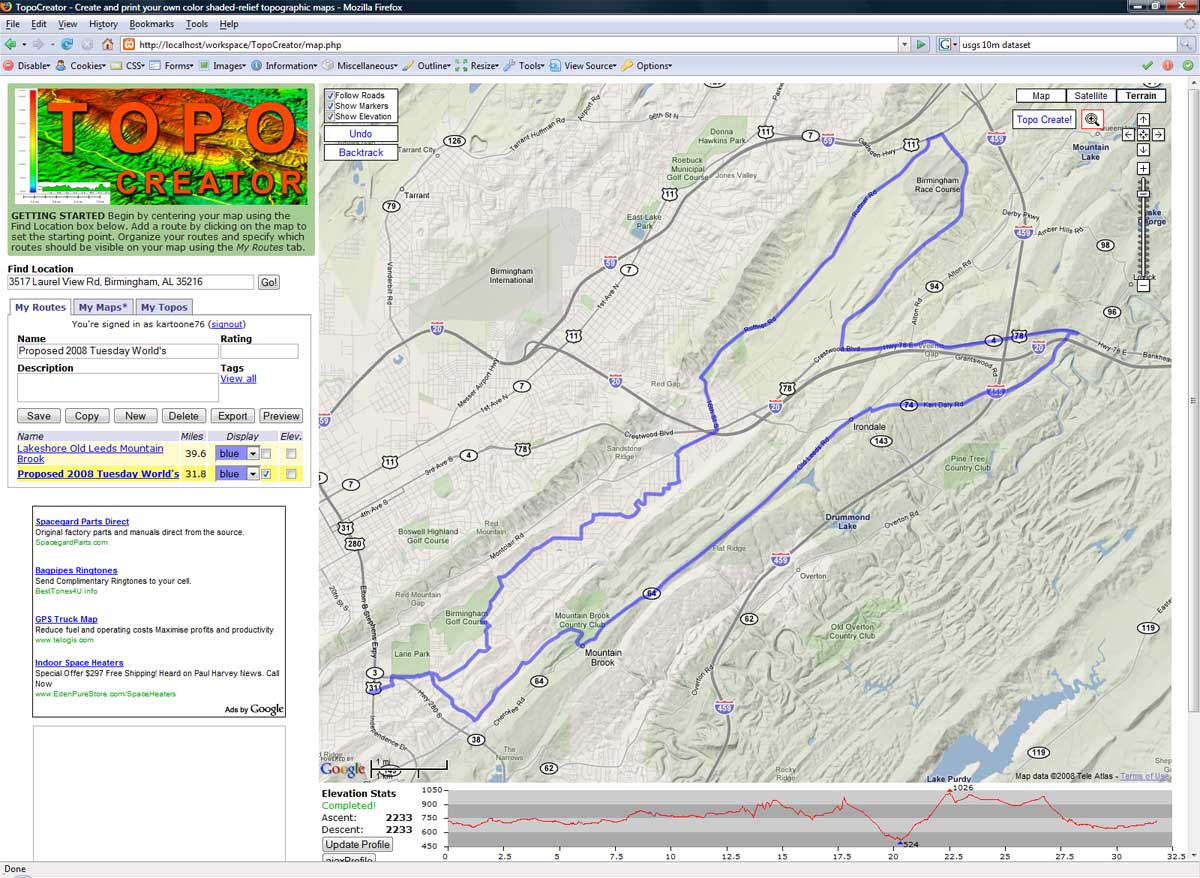Open the Bookmarks menu

[151, 24]
